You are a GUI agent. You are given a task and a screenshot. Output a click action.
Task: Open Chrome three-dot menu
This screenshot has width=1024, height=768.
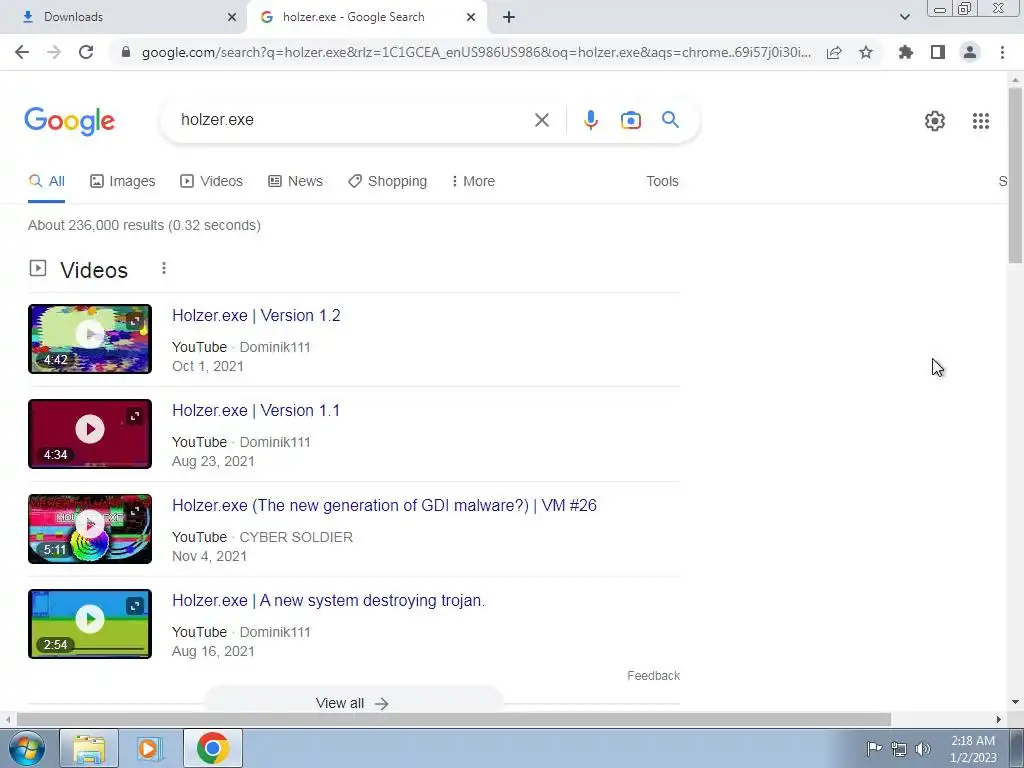coord(1002,52)
